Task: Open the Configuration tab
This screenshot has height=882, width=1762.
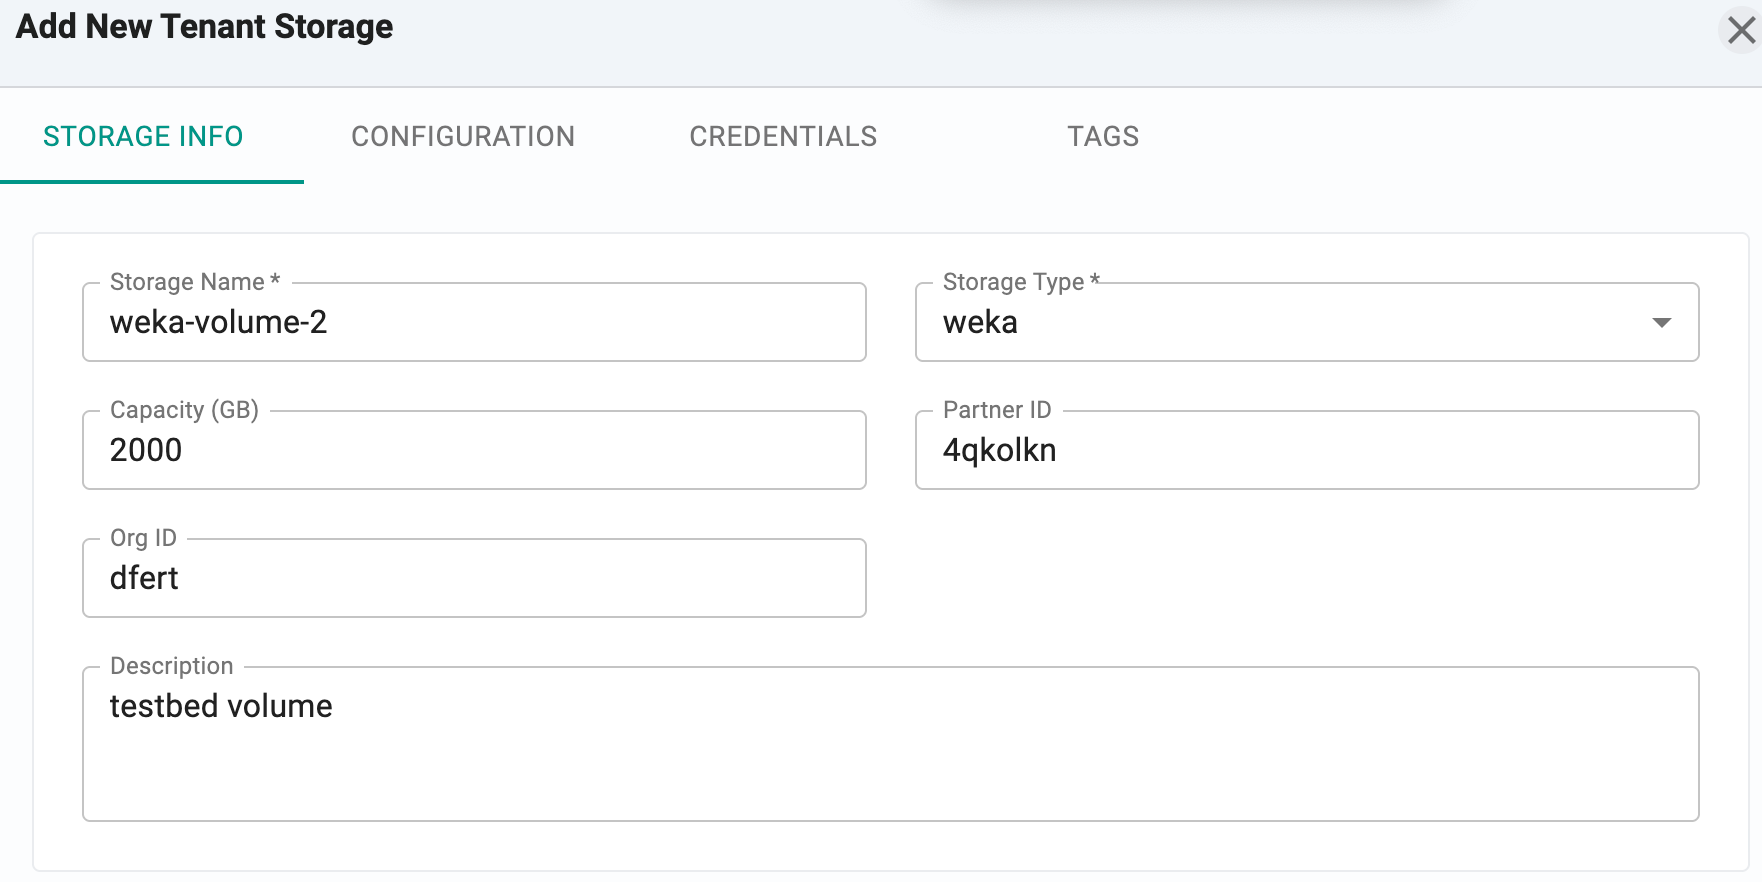Action: (463, 136)
